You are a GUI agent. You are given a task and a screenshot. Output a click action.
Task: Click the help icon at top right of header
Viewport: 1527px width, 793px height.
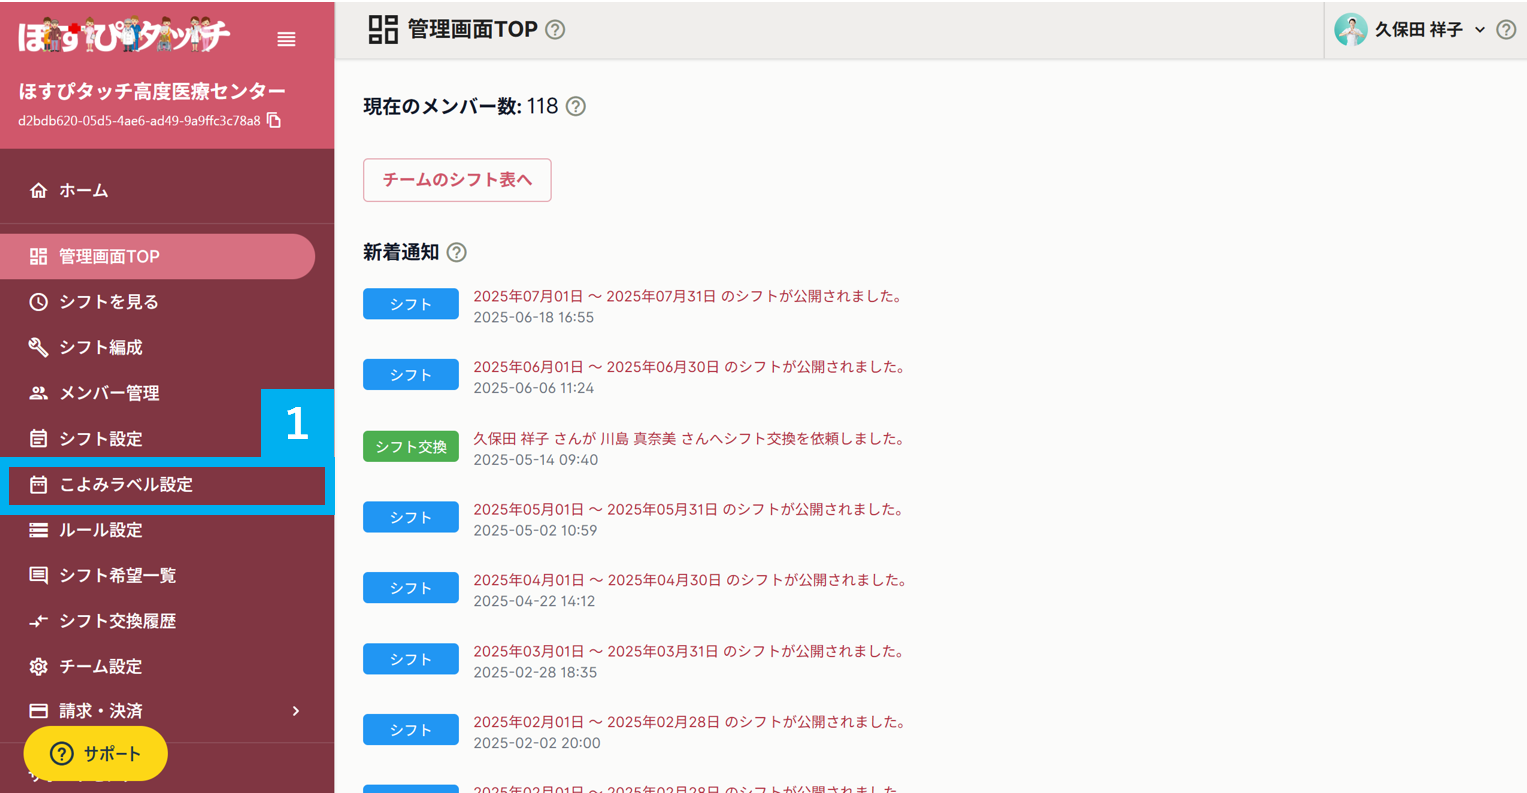[x=1506, y=30]
